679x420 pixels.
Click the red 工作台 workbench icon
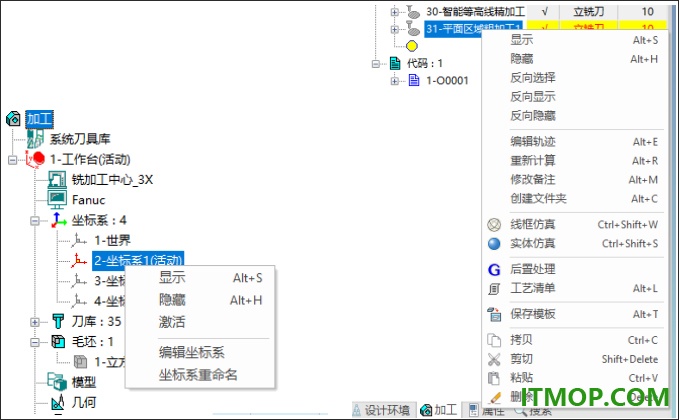point(36,159)
